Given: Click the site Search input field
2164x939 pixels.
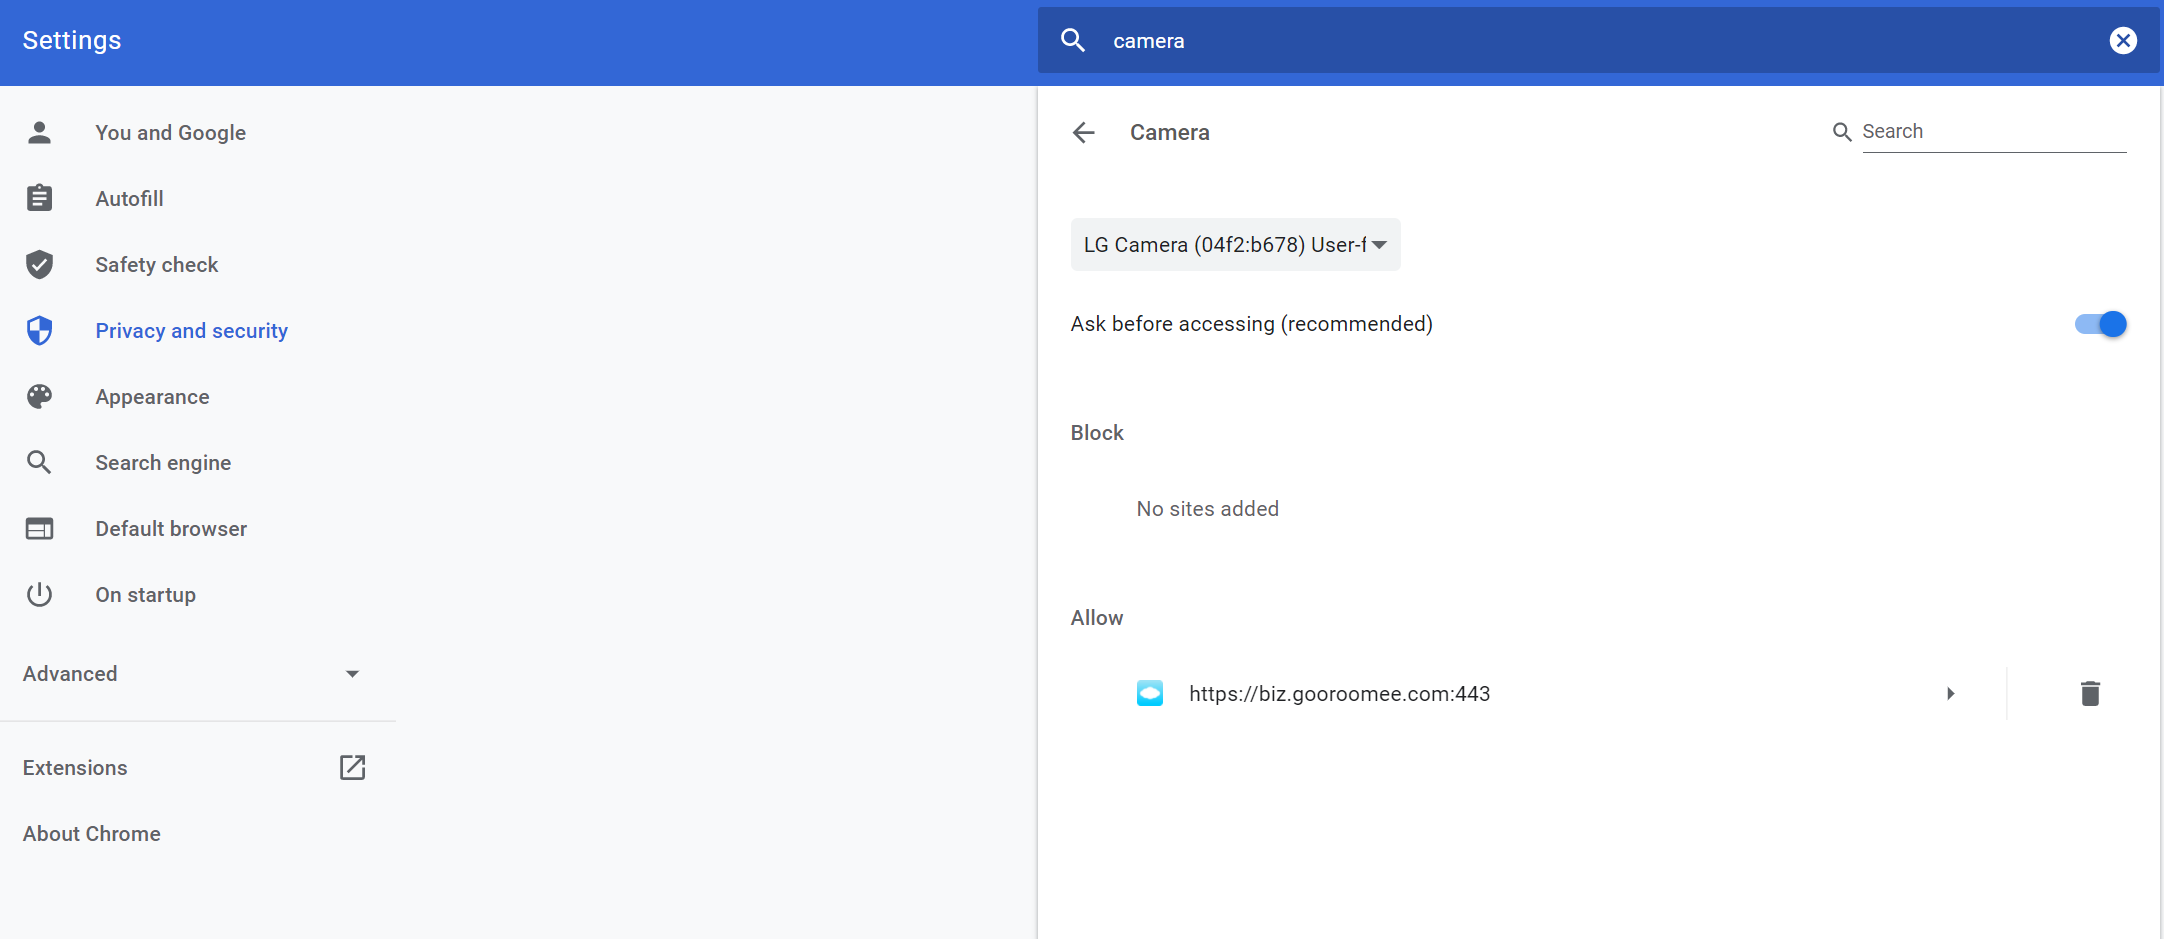Looking at the screenshot, I should pos(1992,132).
